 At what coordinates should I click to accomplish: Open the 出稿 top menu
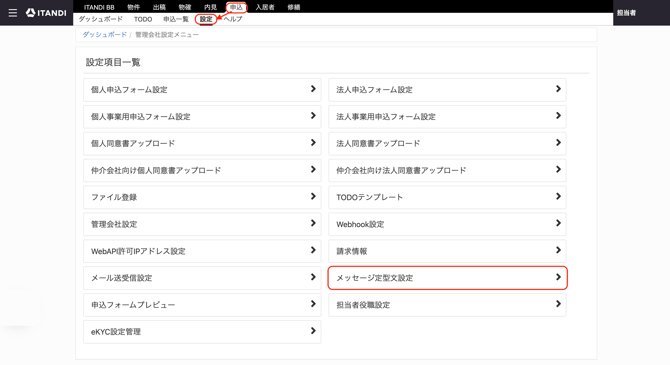click(159, 7)
